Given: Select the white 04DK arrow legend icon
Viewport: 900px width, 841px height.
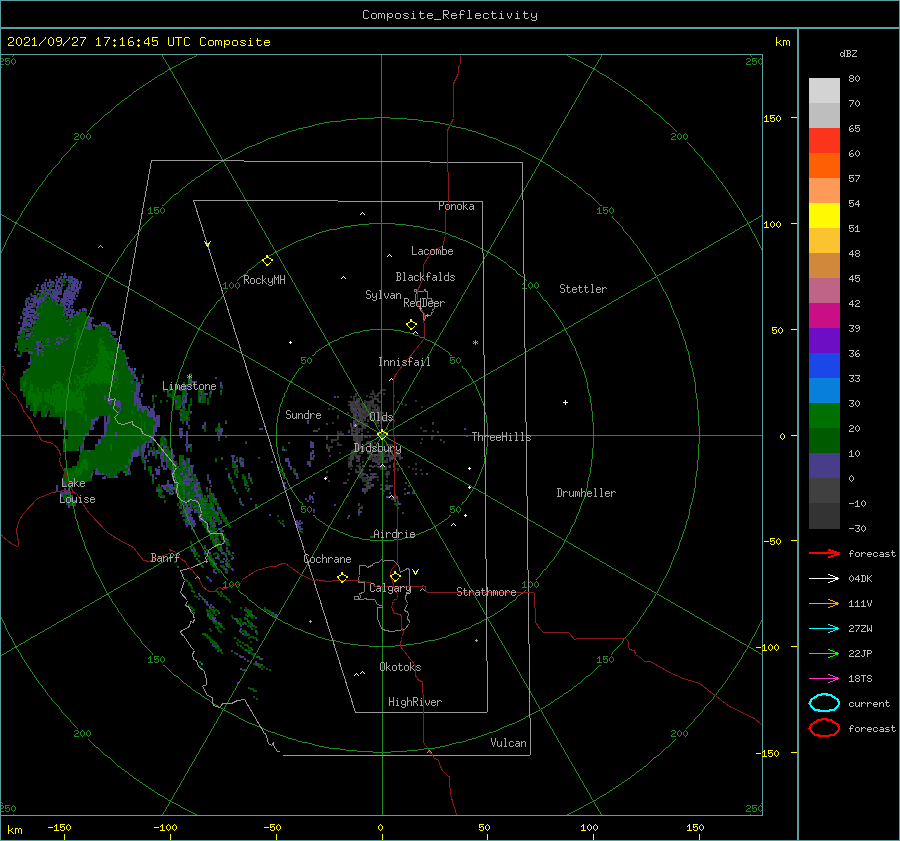Looking at the screenshot, I should pyautogui.click(x=824, y=578).
